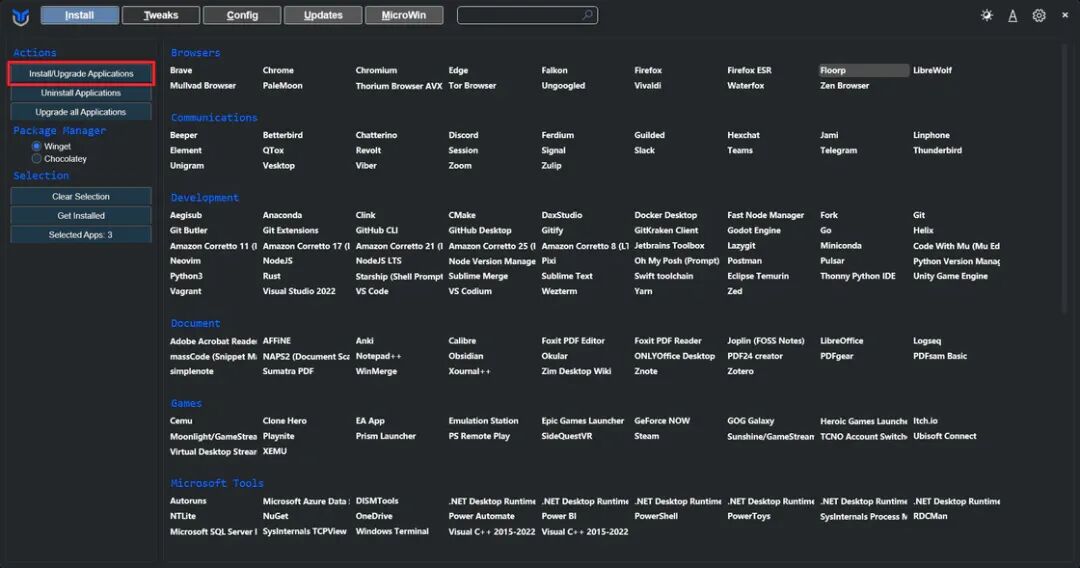Viewport: 1080px width, 568px height.
Task: Select the Winget package manager radio
Action: click(37, 146)
